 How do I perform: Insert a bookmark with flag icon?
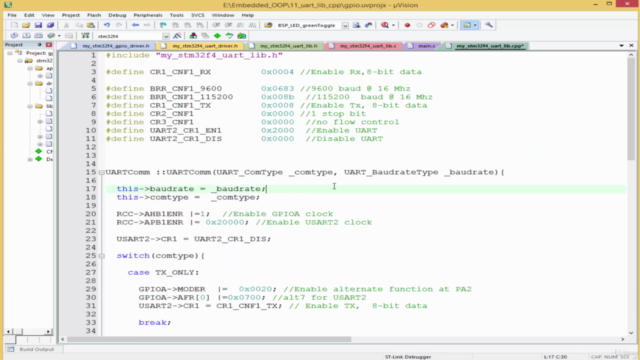click(163, 25)
